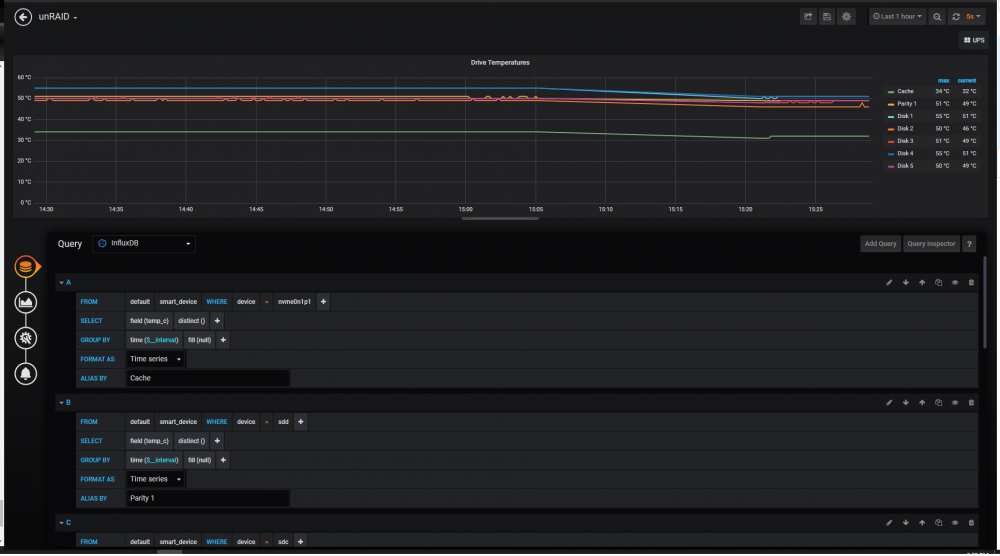
Task: Refresh the dashboard with the refresh icon
Action: (956, 17)
